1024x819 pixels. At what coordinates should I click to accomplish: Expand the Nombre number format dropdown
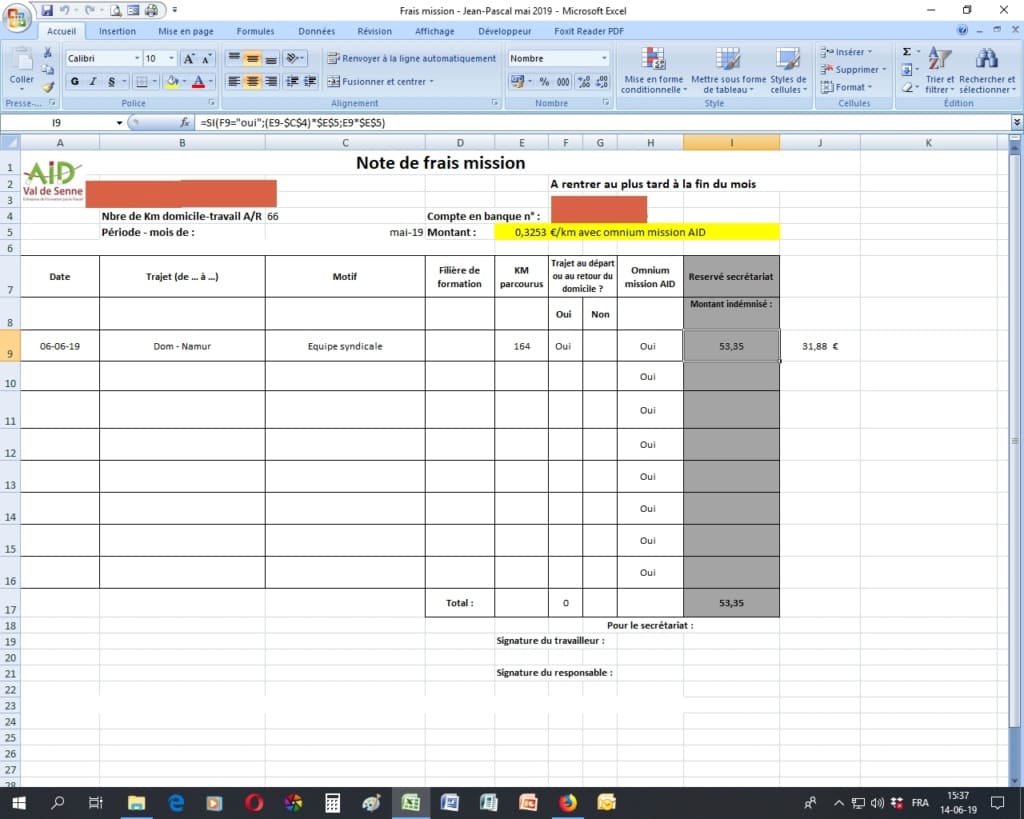tap(604, 59)
